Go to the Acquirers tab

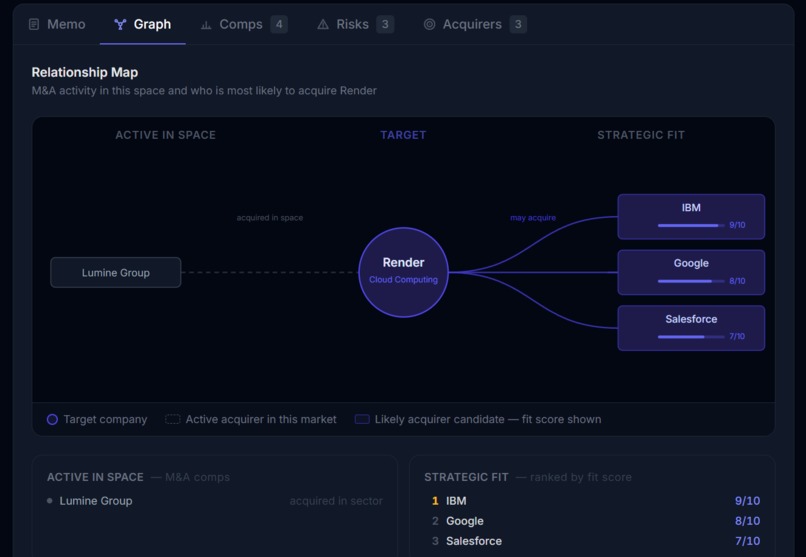point(475,24)
